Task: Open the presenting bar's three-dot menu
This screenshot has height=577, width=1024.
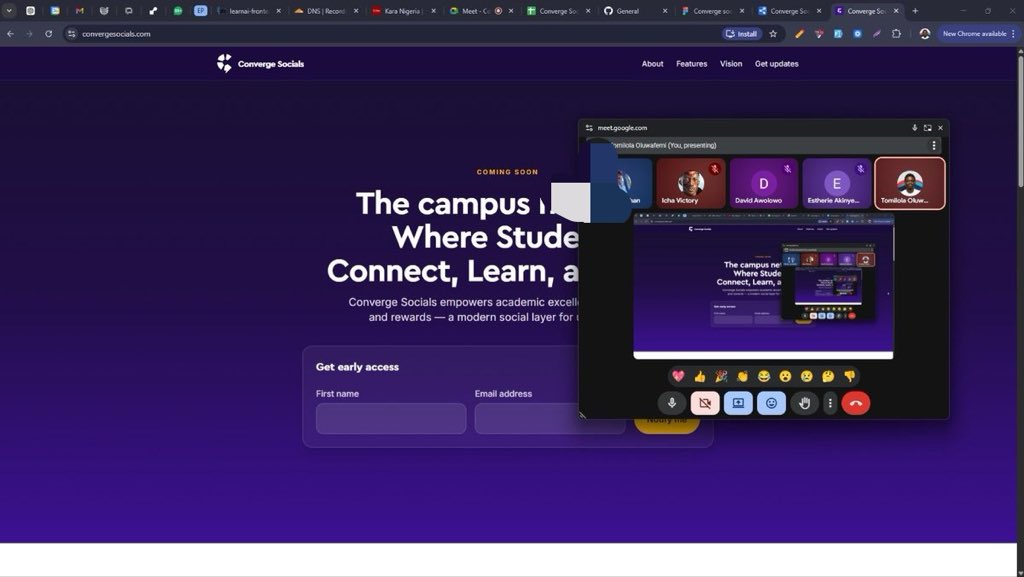Action: [934, 146]
